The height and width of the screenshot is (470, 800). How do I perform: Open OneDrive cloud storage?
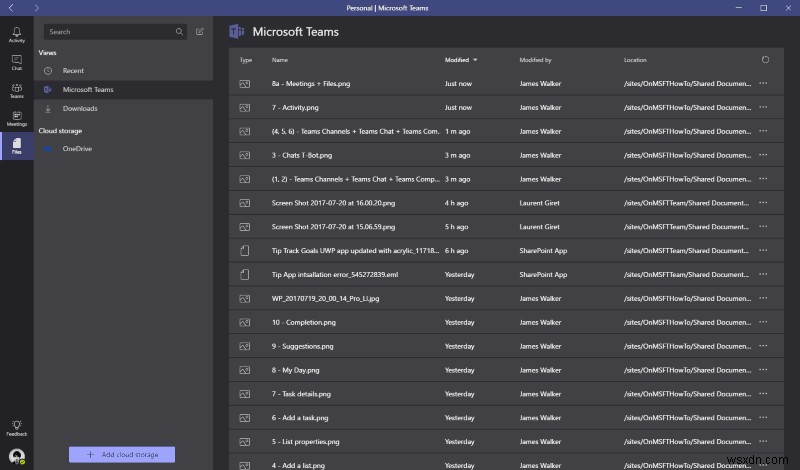(123, 149)
